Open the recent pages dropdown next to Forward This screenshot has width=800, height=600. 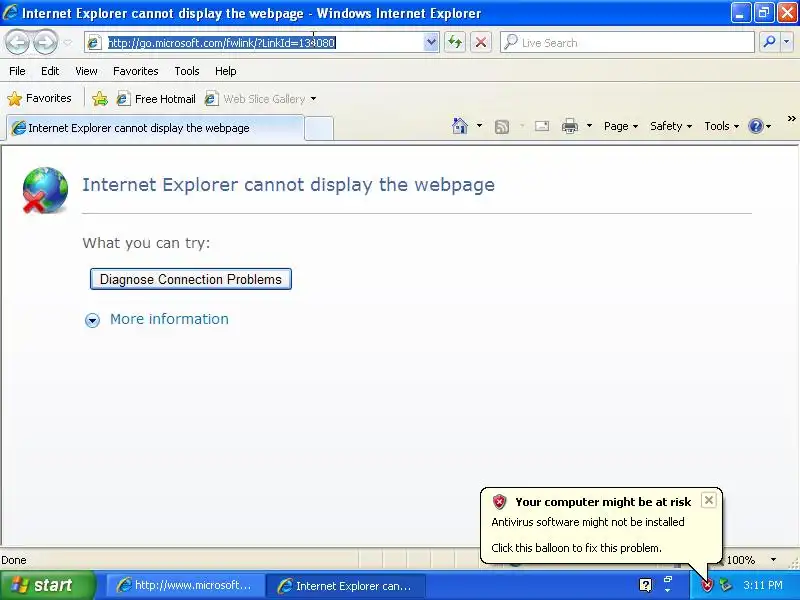(68, 43)
